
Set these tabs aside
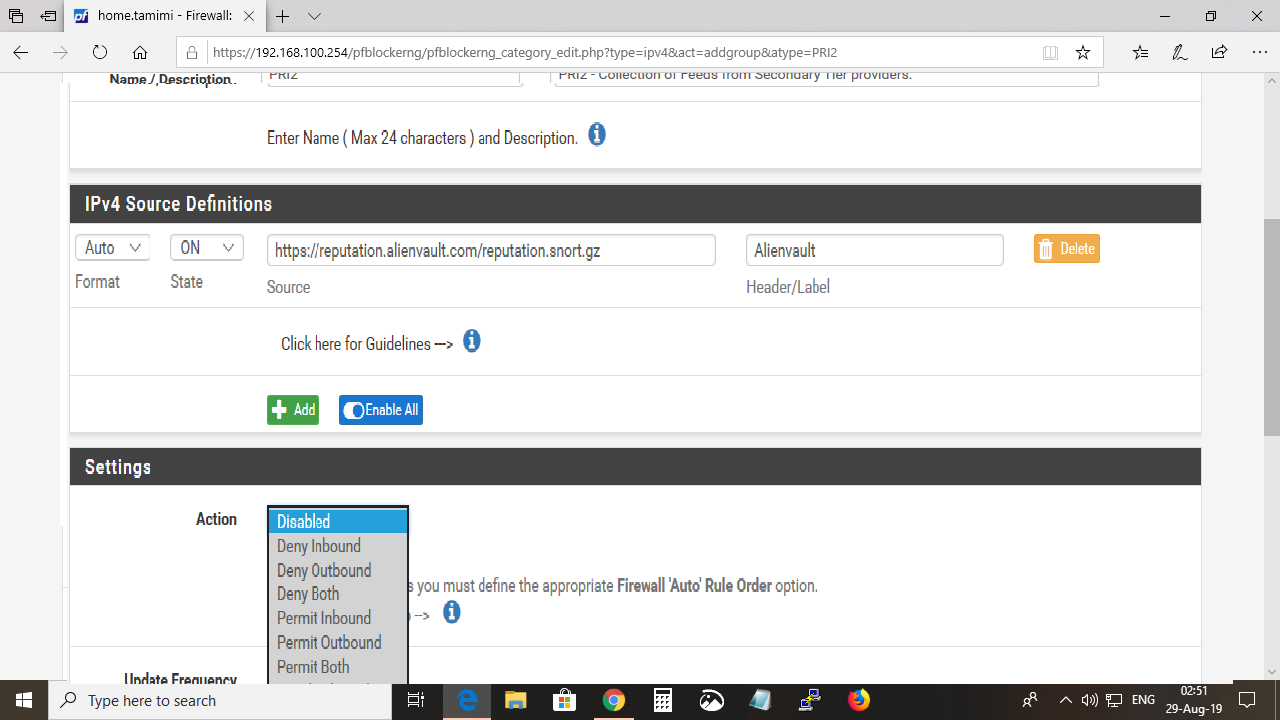(48, 17)
